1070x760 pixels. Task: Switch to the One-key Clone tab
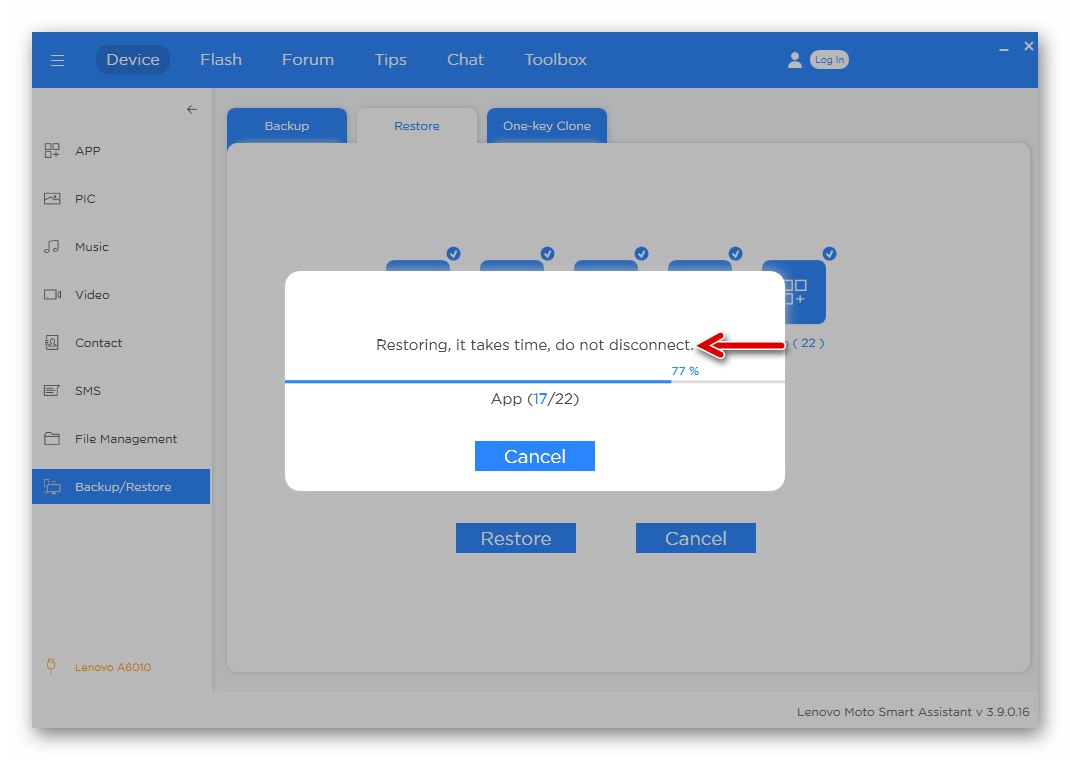pyautogui.click(x=547, y=126)
